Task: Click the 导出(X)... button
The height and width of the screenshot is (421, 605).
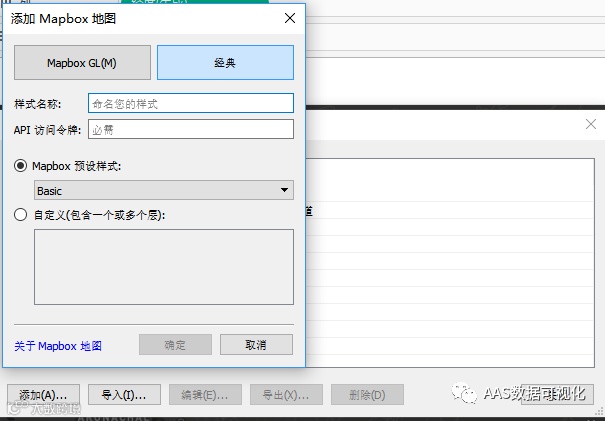Action: pyautogui.click(x=286, y=394)
